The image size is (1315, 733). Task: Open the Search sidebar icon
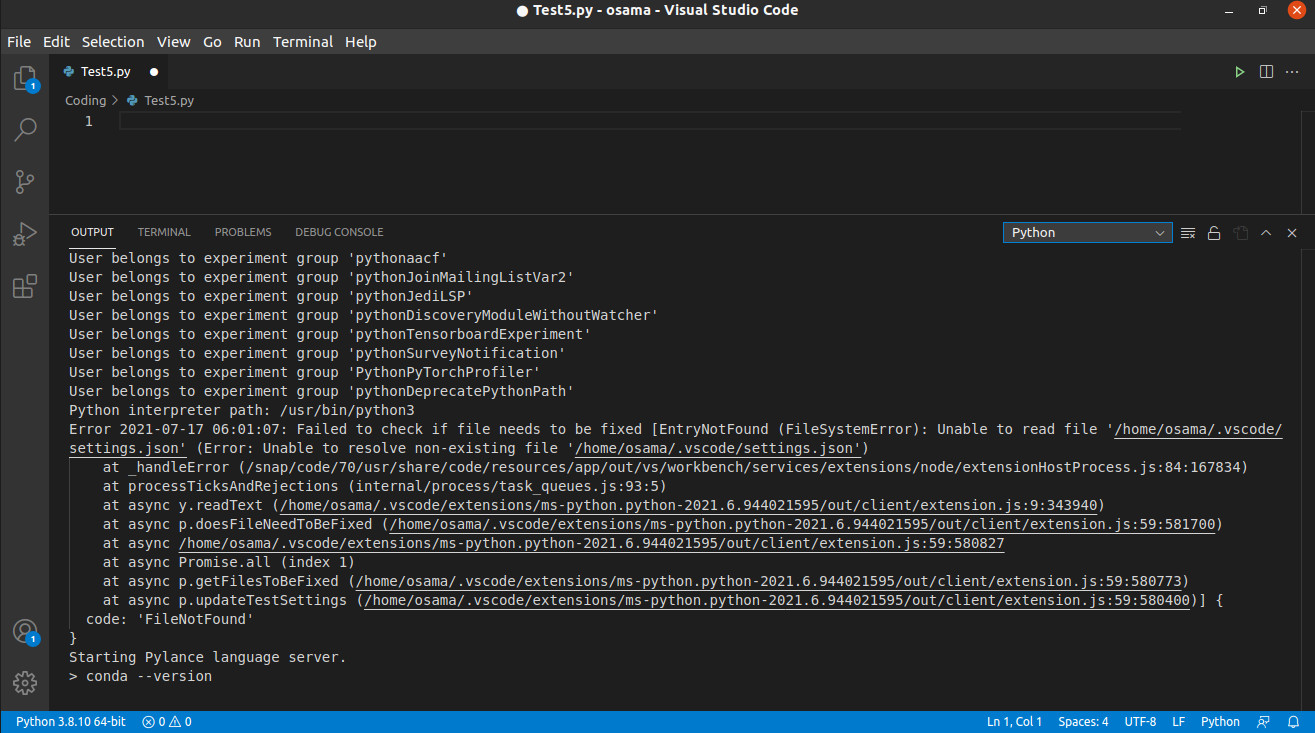click(x=25, y=130)
